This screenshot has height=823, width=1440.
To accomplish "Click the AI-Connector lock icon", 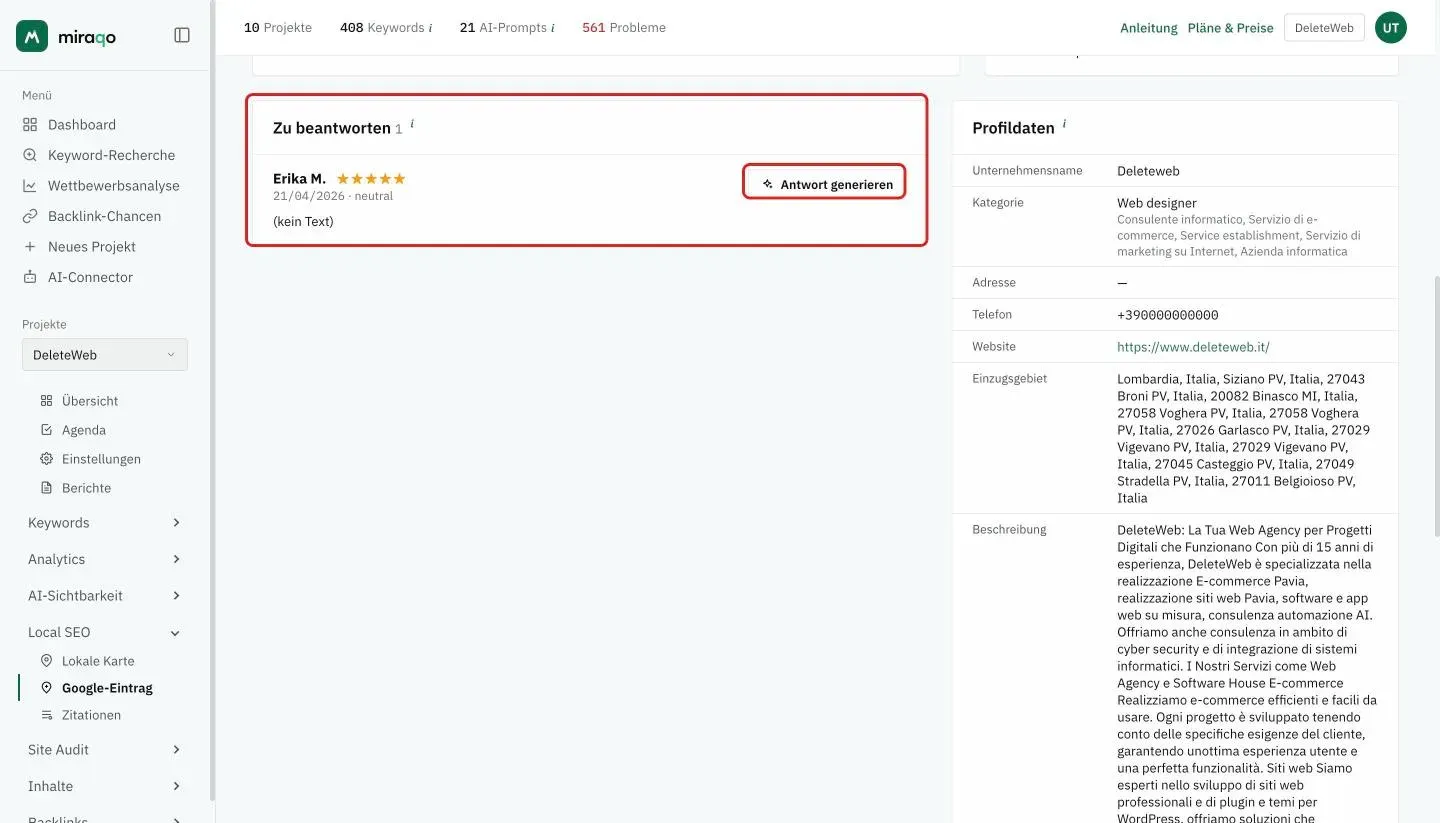I will (x=30, y=277).
